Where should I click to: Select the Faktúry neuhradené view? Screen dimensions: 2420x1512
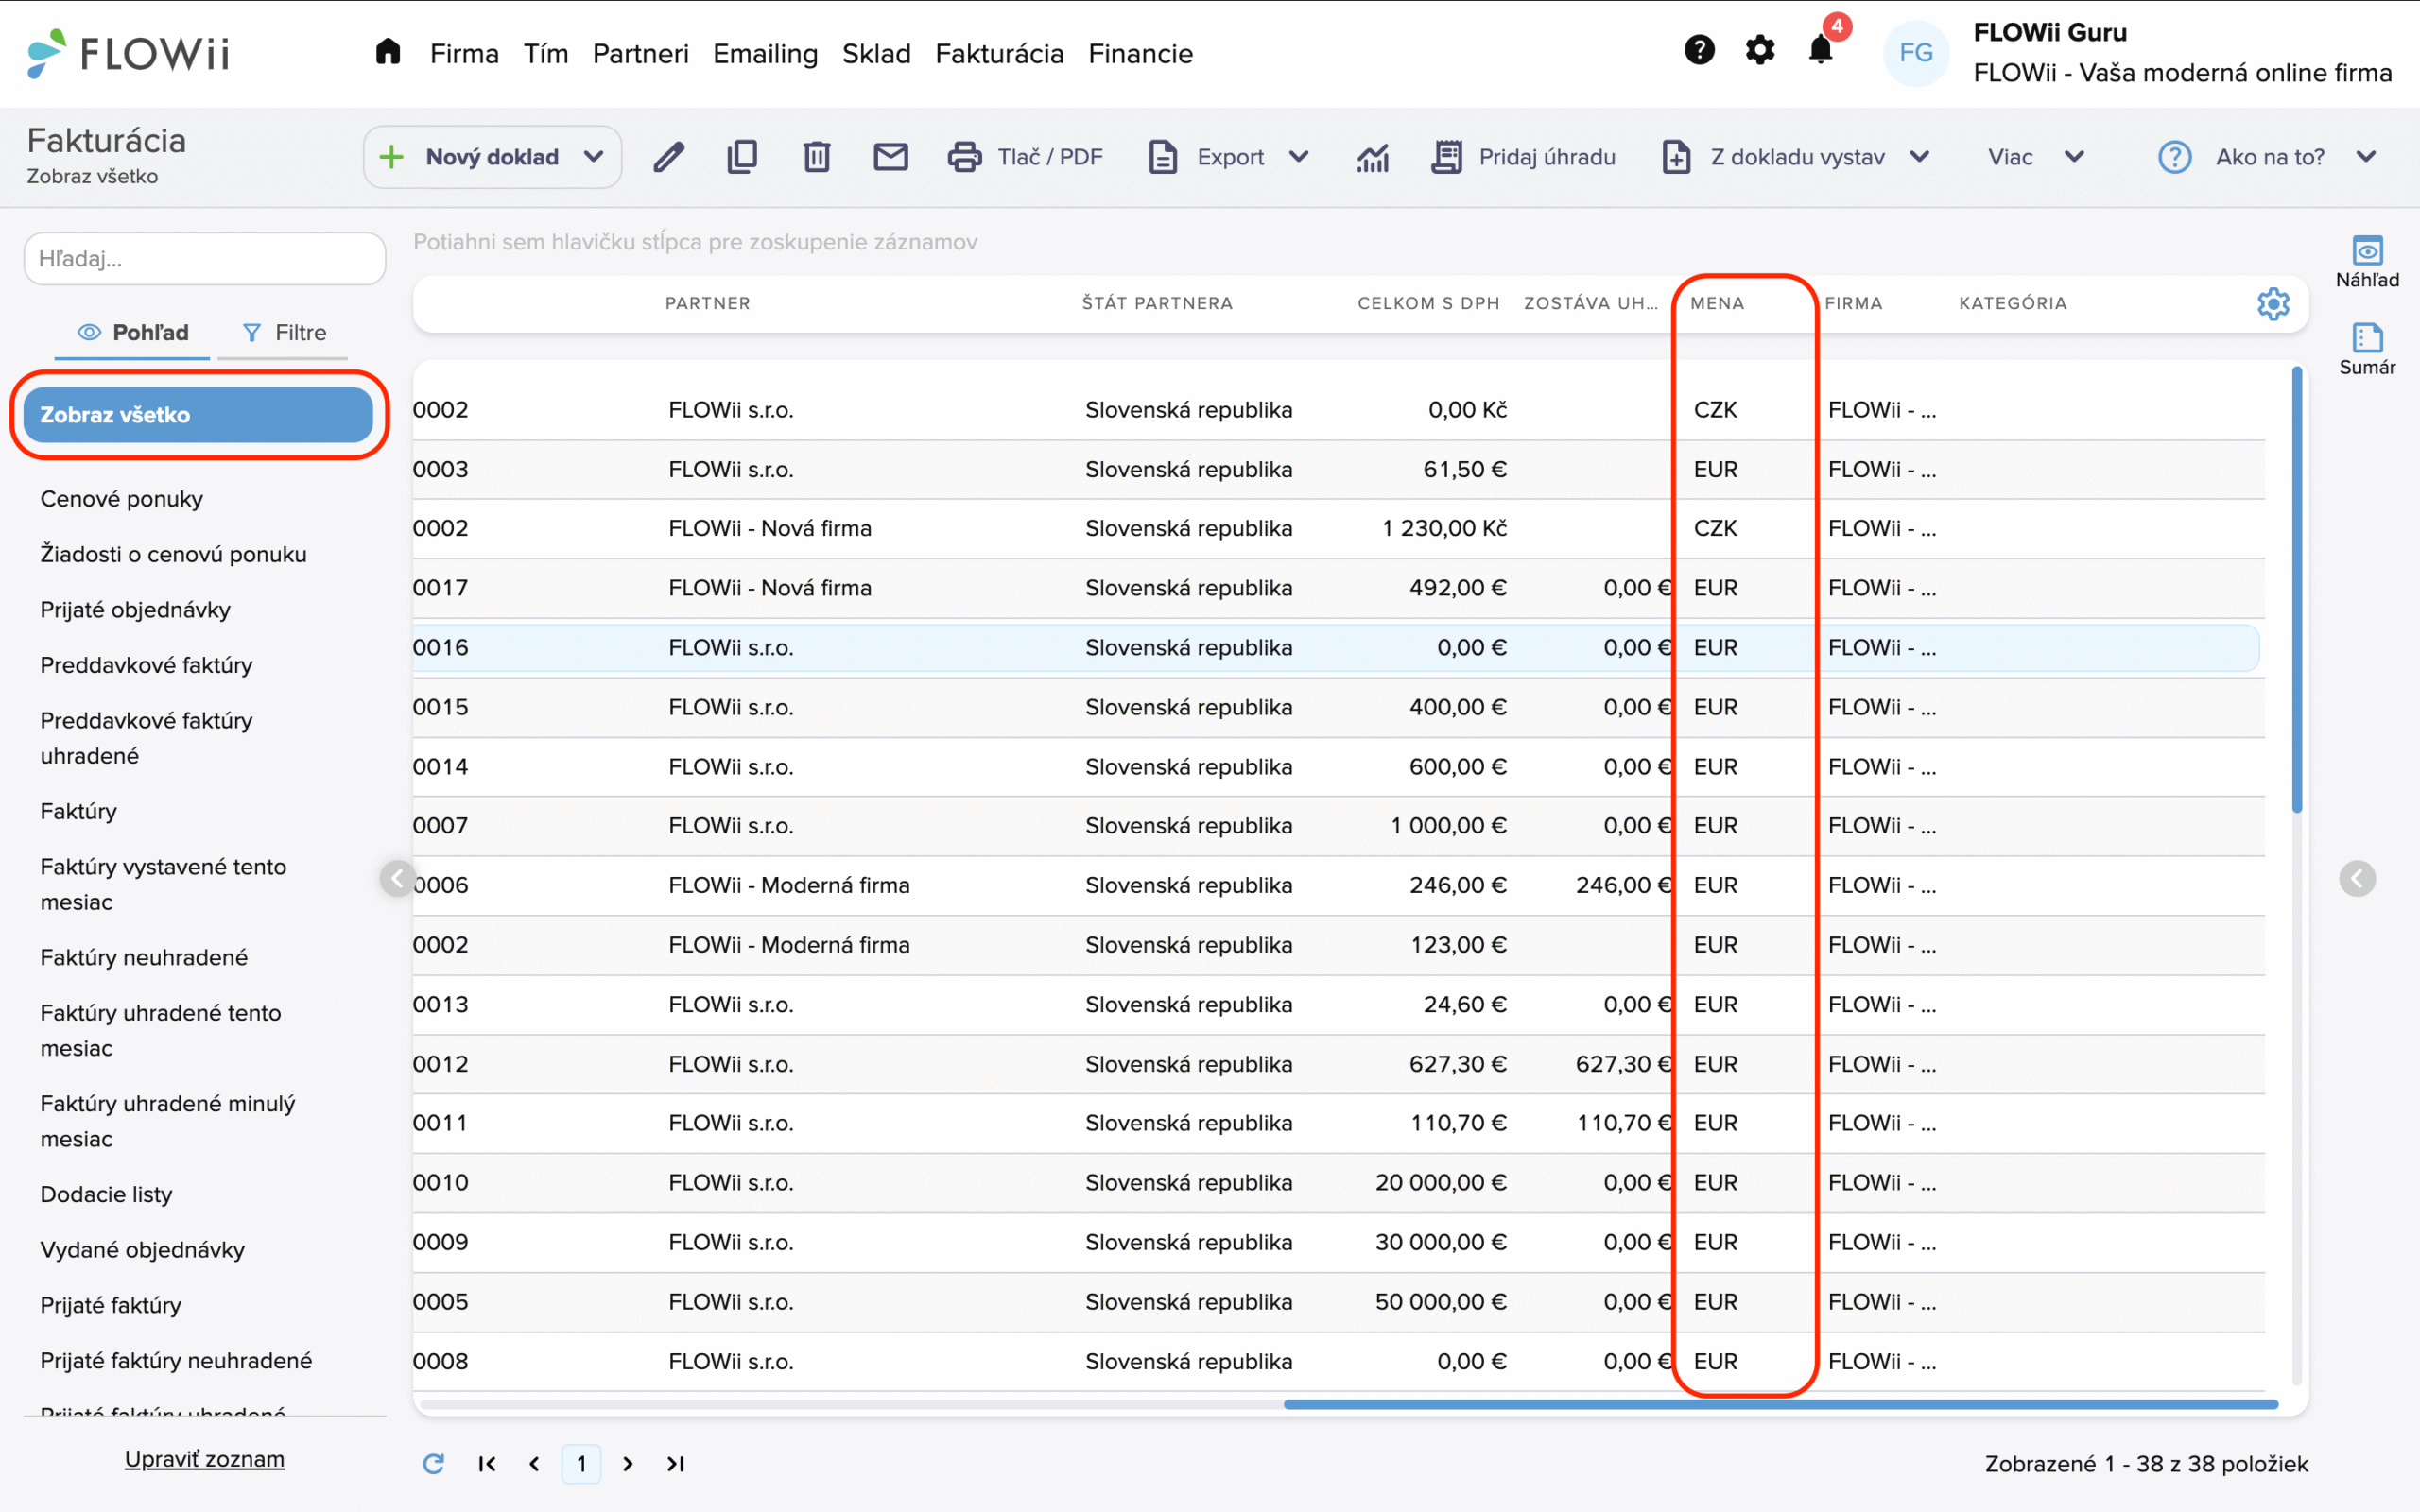coord(143,957)
